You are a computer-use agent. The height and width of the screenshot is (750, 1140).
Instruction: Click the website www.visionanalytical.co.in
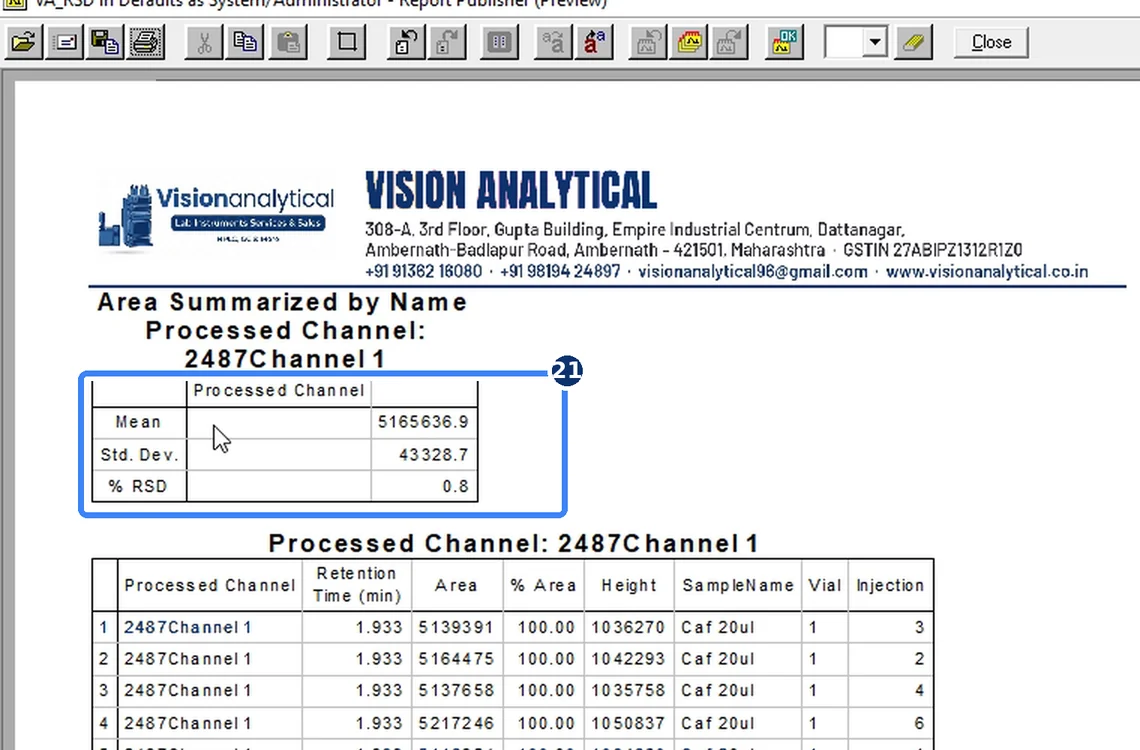pos(987,272)
